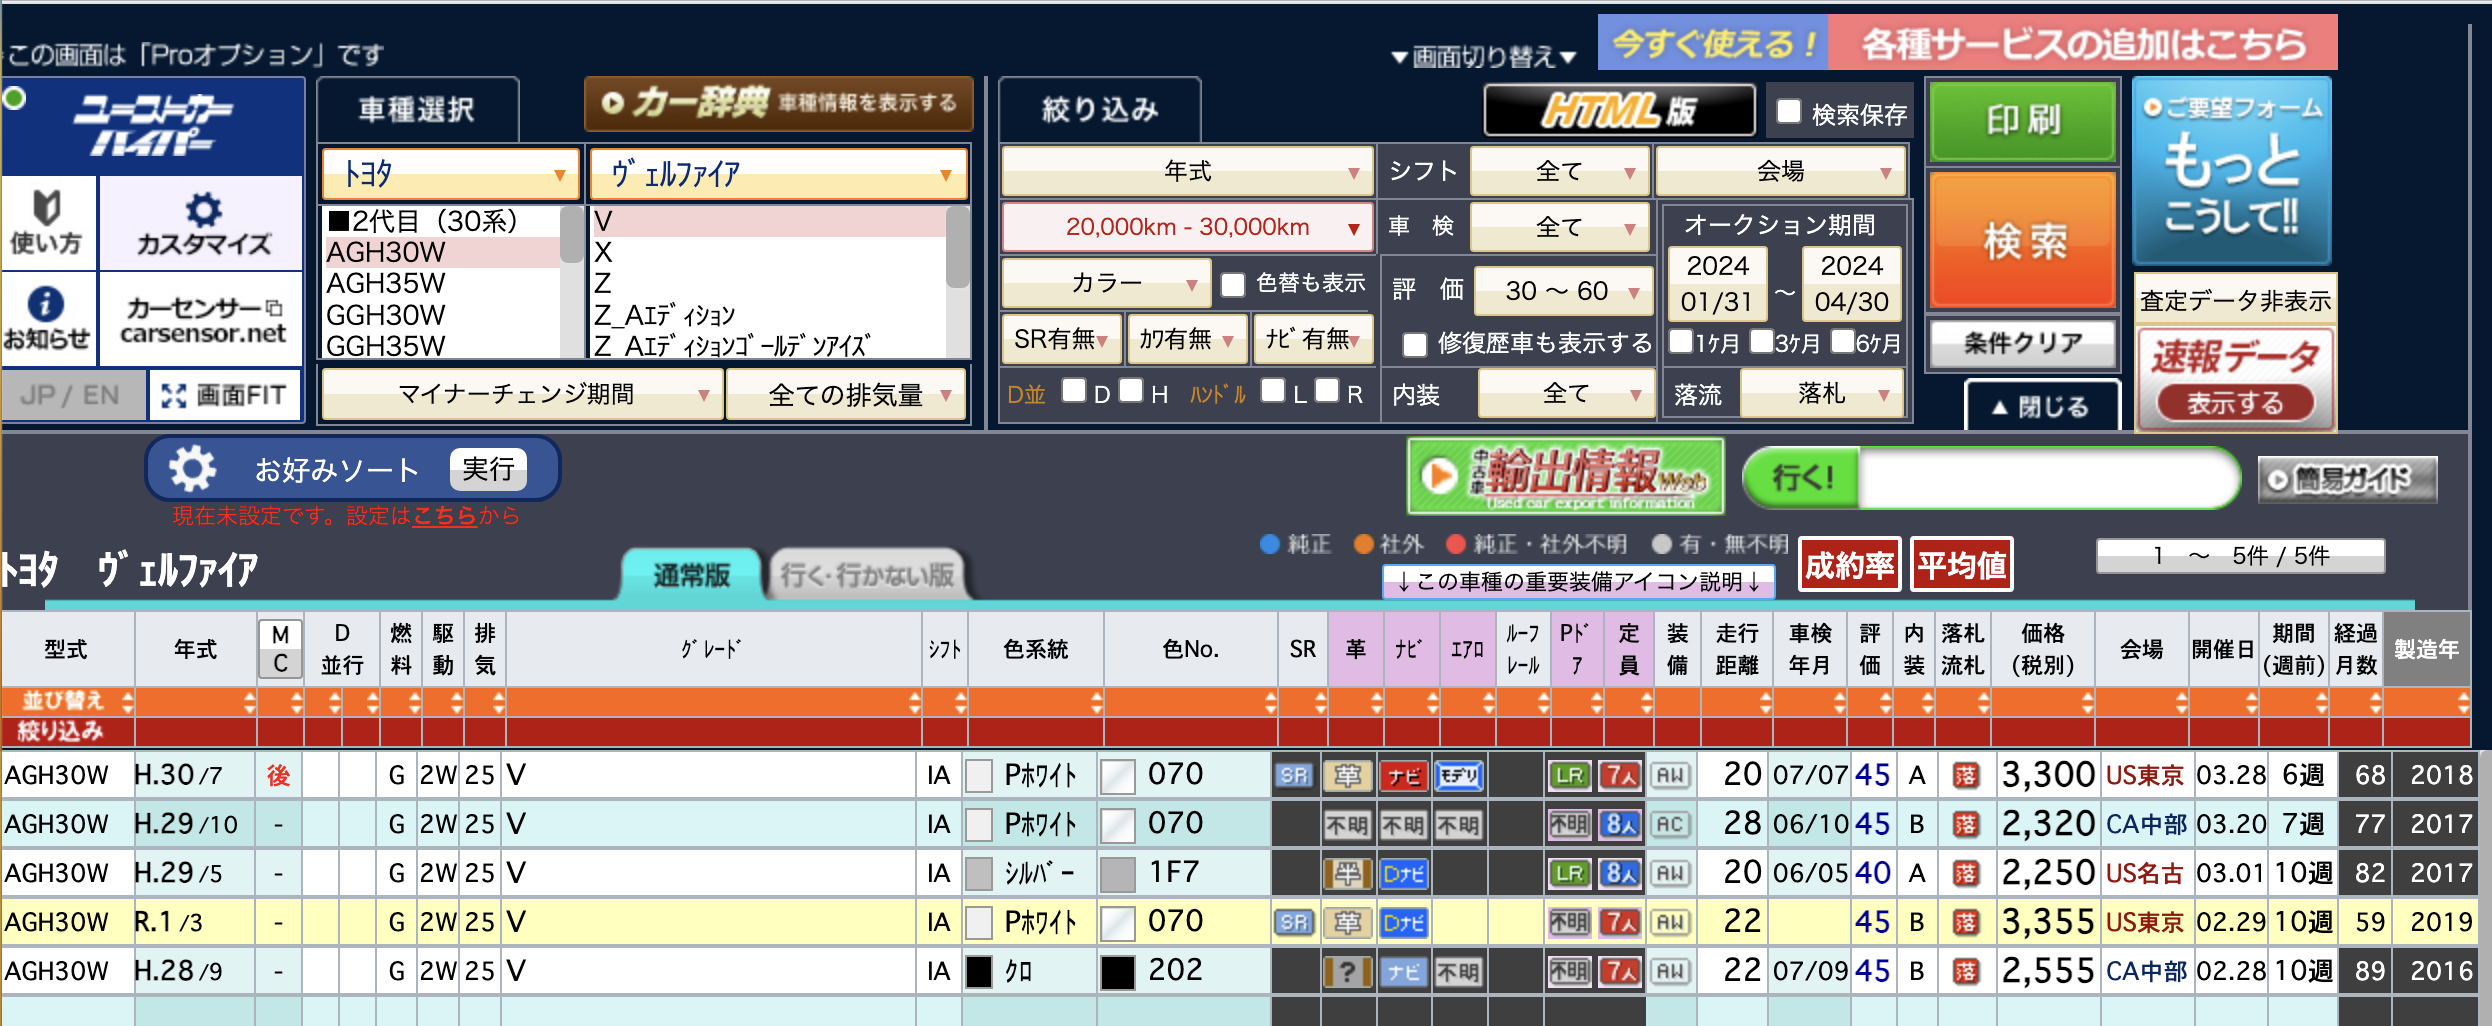Click 7人 capacity icon in H.30/7 row
This screenshot has width=2492, height=1026.
pos(1620,775)
